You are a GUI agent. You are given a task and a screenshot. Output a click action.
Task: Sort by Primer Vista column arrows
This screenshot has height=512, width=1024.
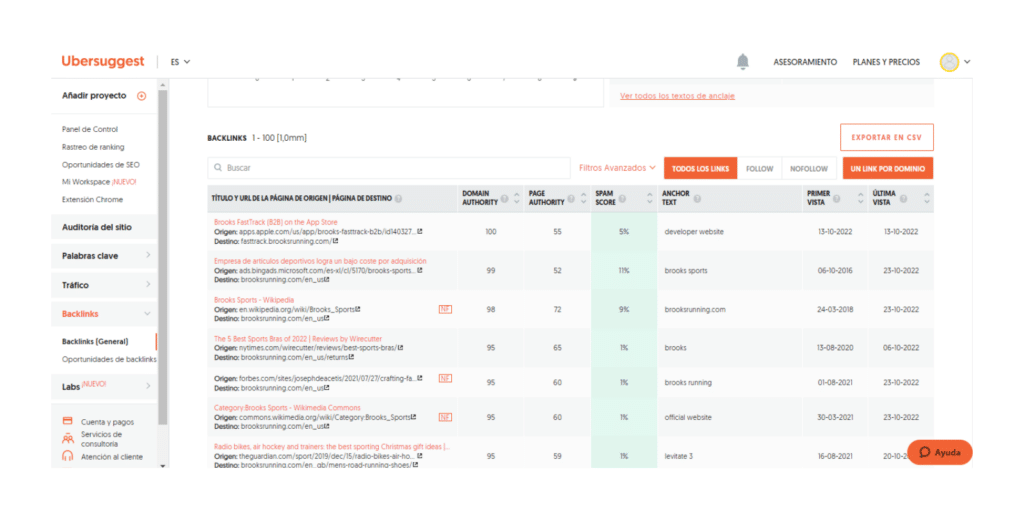[x=860, y=199]
